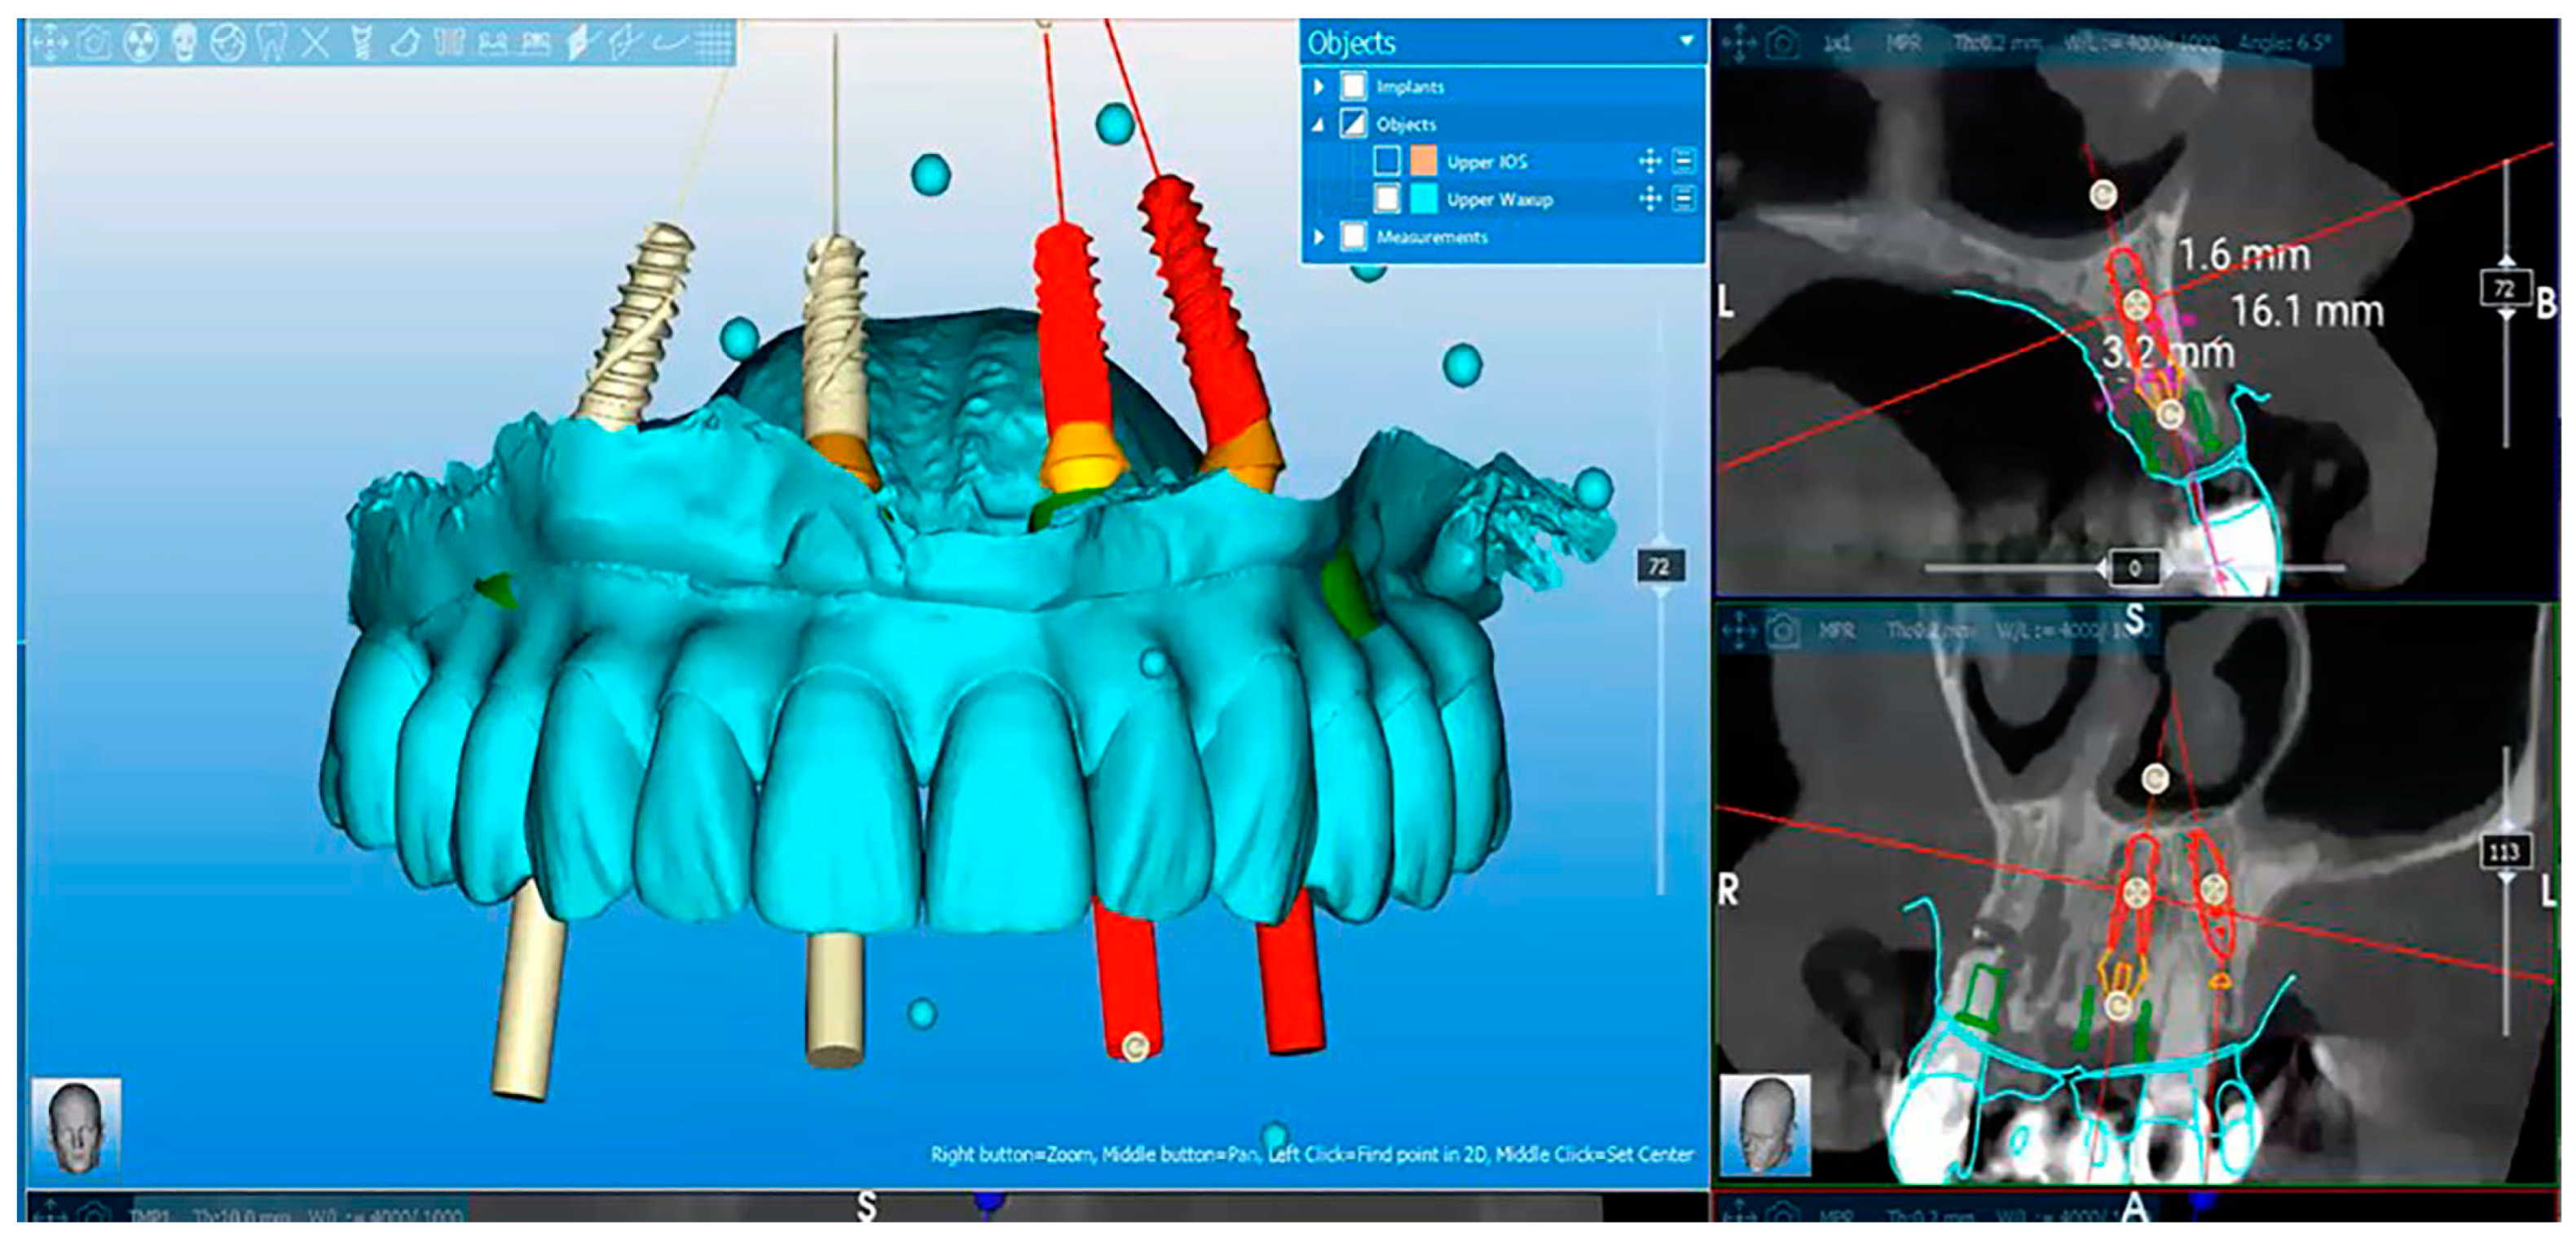2576x1234 pixels.
Task: Click the slice slider handle showing 113
Action: 2504,851
